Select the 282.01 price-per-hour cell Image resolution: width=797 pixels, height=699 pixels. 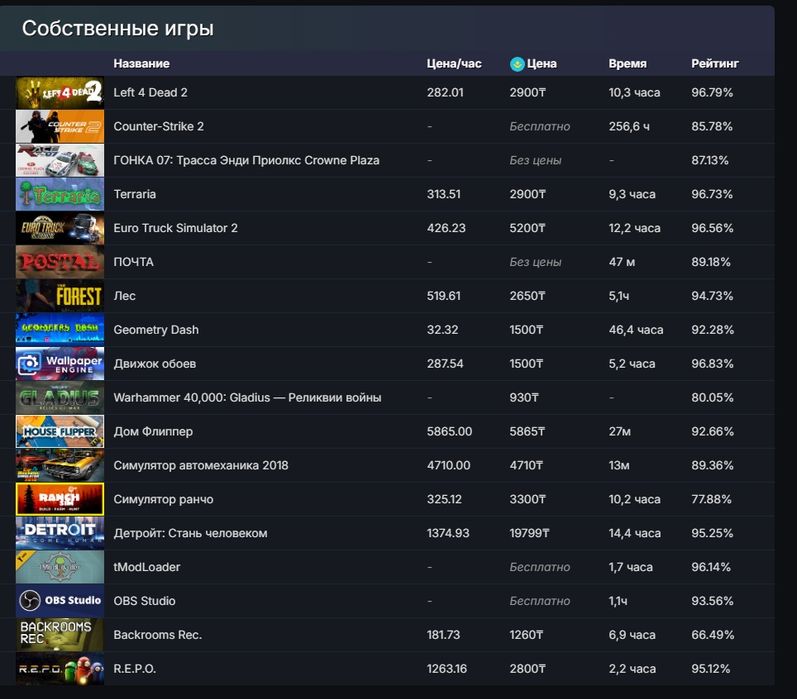pos(445,93)
